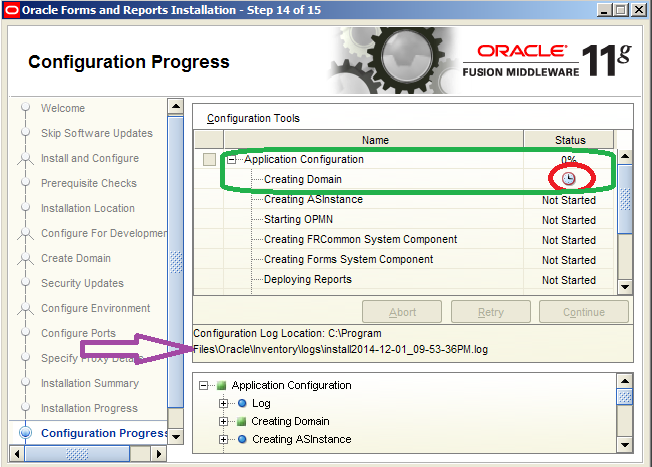Image resolution: width=652 pixels, height=467 pixels.
Task: Select the Creating ASInstance row in the table
Action: click(x=404, y=200)
